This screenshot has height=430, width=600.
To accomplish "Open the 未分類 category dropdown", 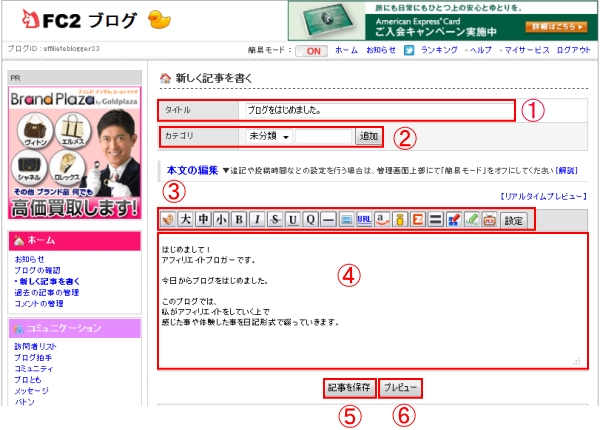I will (269, 136).
